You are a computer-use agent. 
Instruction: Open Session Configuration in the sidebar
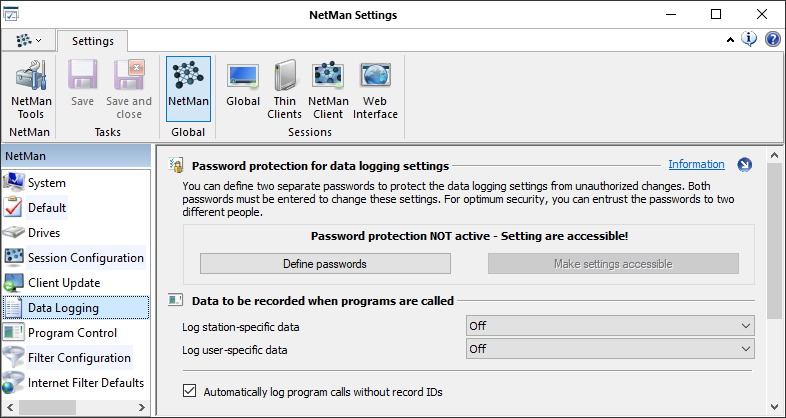(86, 258)
